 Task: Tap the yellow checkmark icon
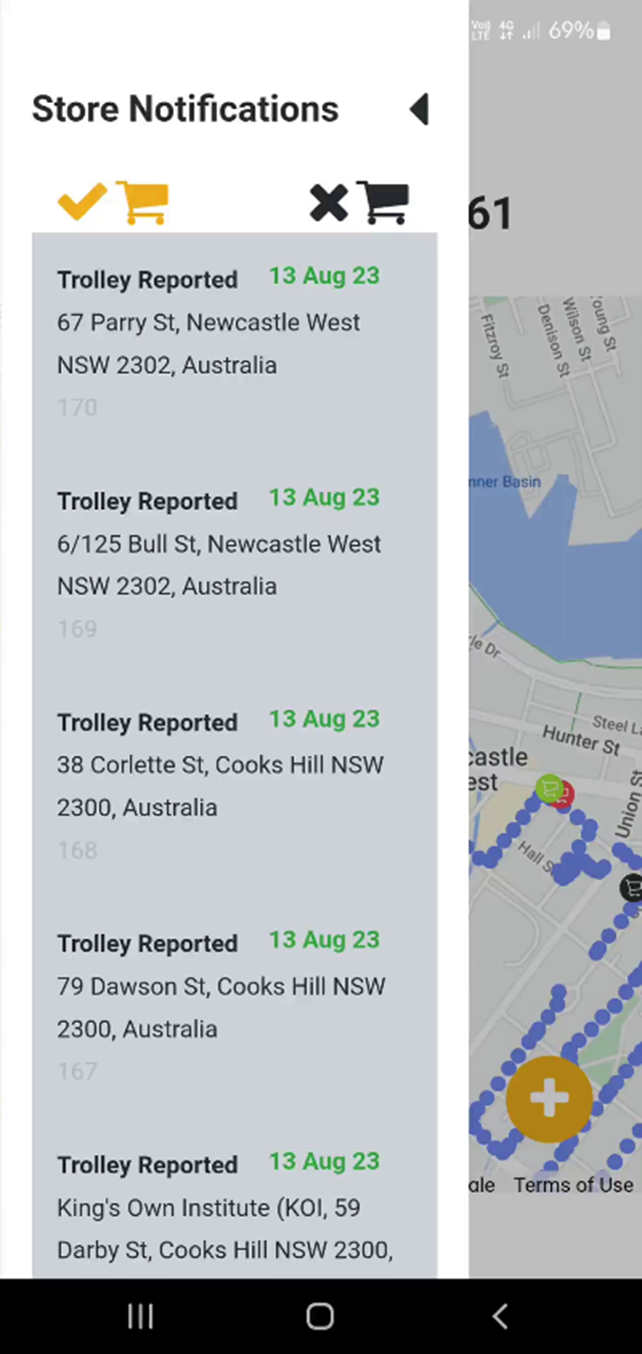82,203
